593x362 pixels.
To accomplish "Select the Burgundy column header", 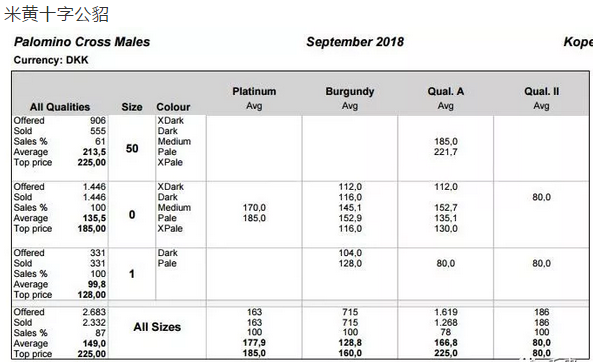I will click(350, 92).
